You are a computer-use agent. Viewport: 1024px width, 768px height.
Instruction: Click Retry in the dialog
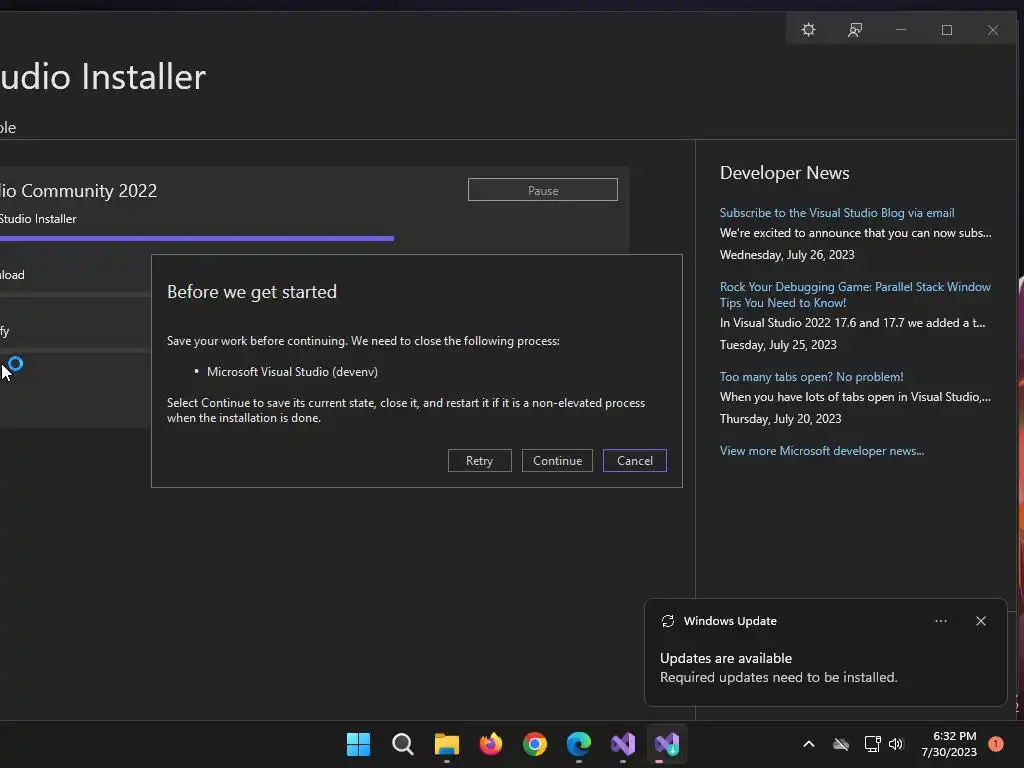coord(479,460)
